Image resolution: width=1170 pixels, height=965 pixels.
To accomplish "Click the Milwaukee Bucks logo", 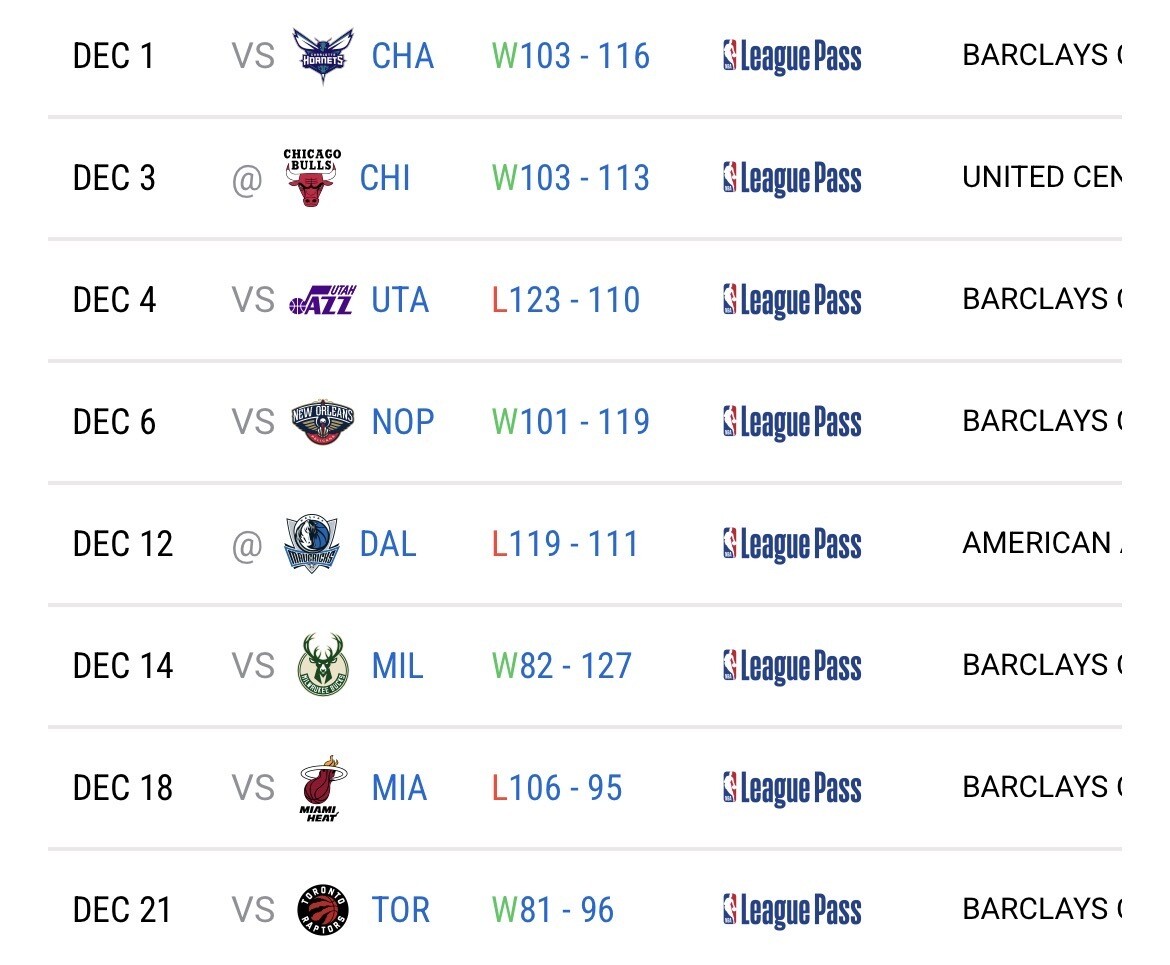I will coord(322,666).
